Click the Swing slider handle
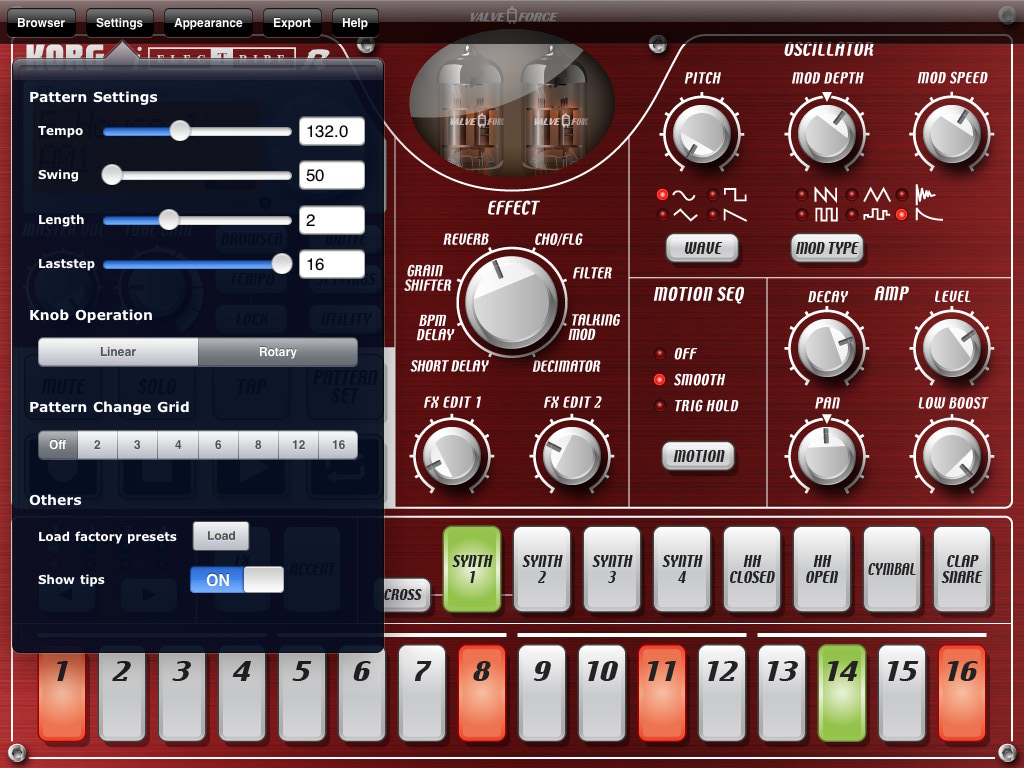Viewport: 1024px width, 768px height. (x=112, y=175)
